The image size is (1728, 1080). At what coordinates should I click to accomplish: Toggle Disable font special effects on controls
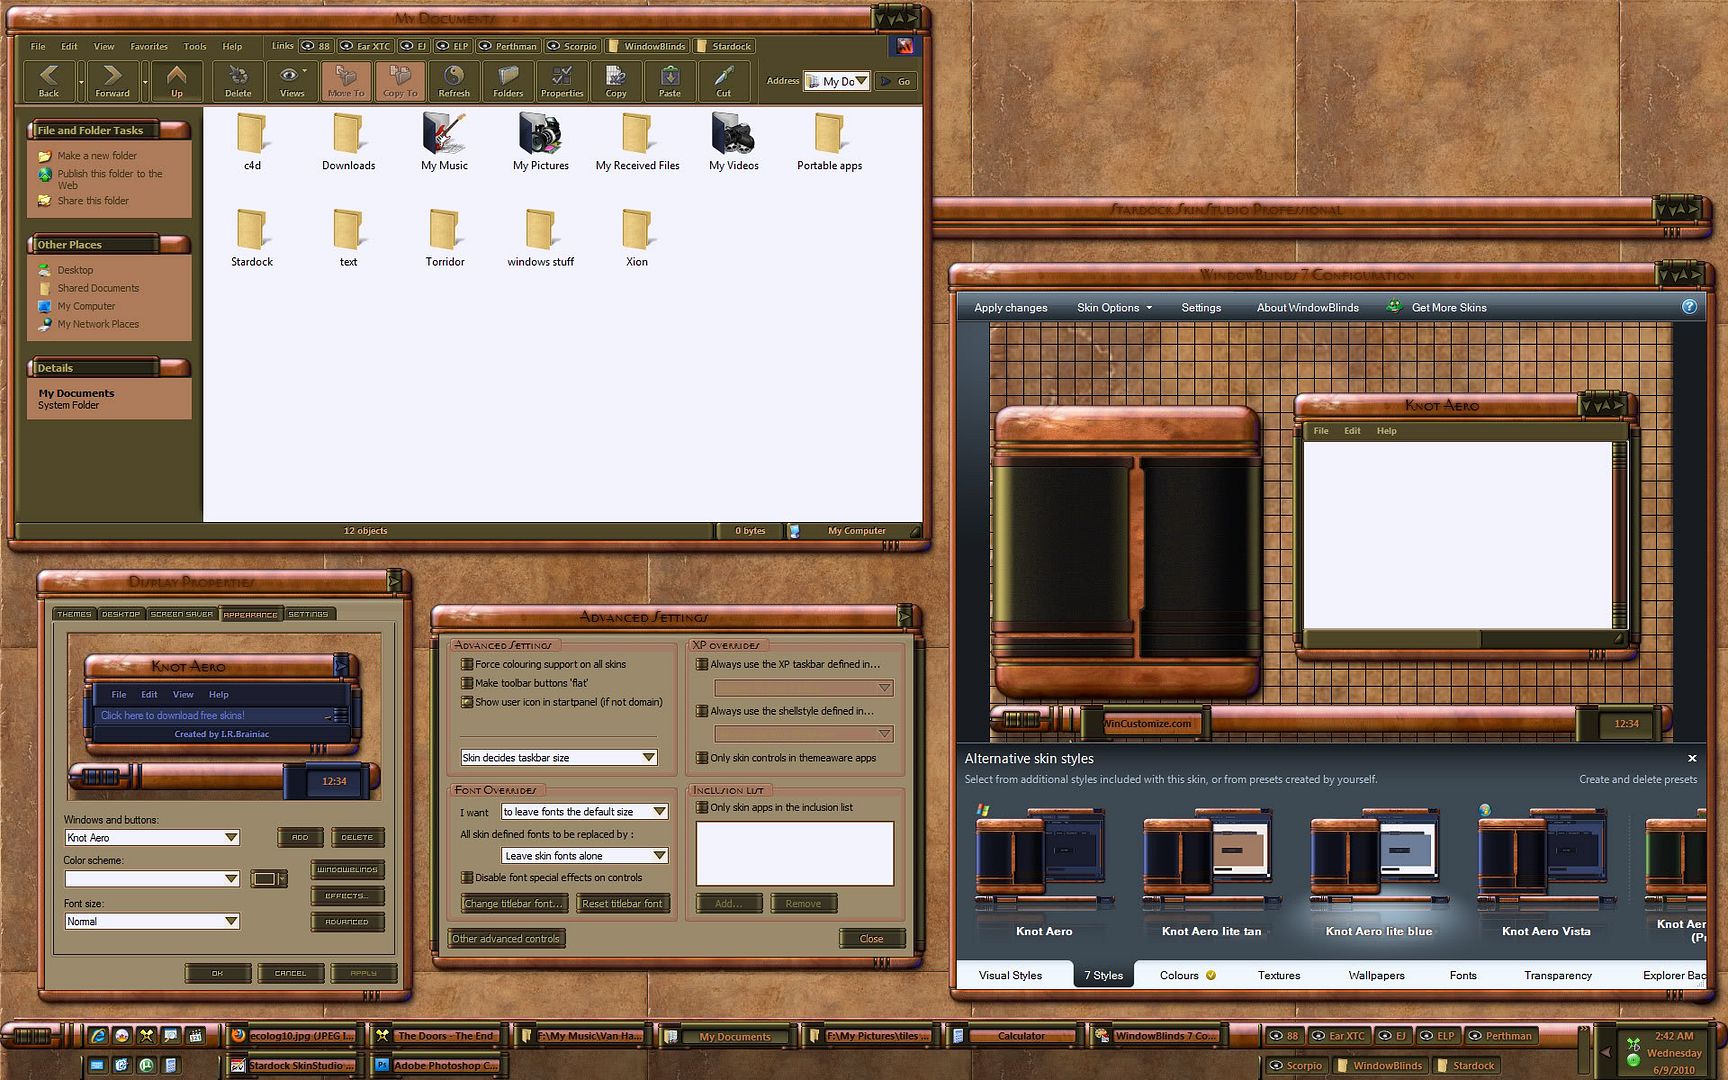466,878
